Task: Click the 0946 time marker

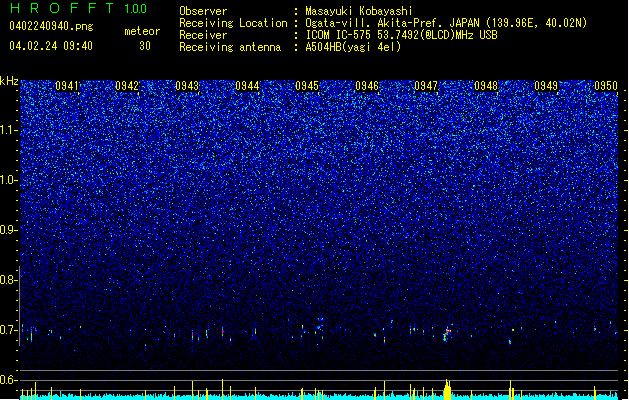Action: (x=367, y=86)
